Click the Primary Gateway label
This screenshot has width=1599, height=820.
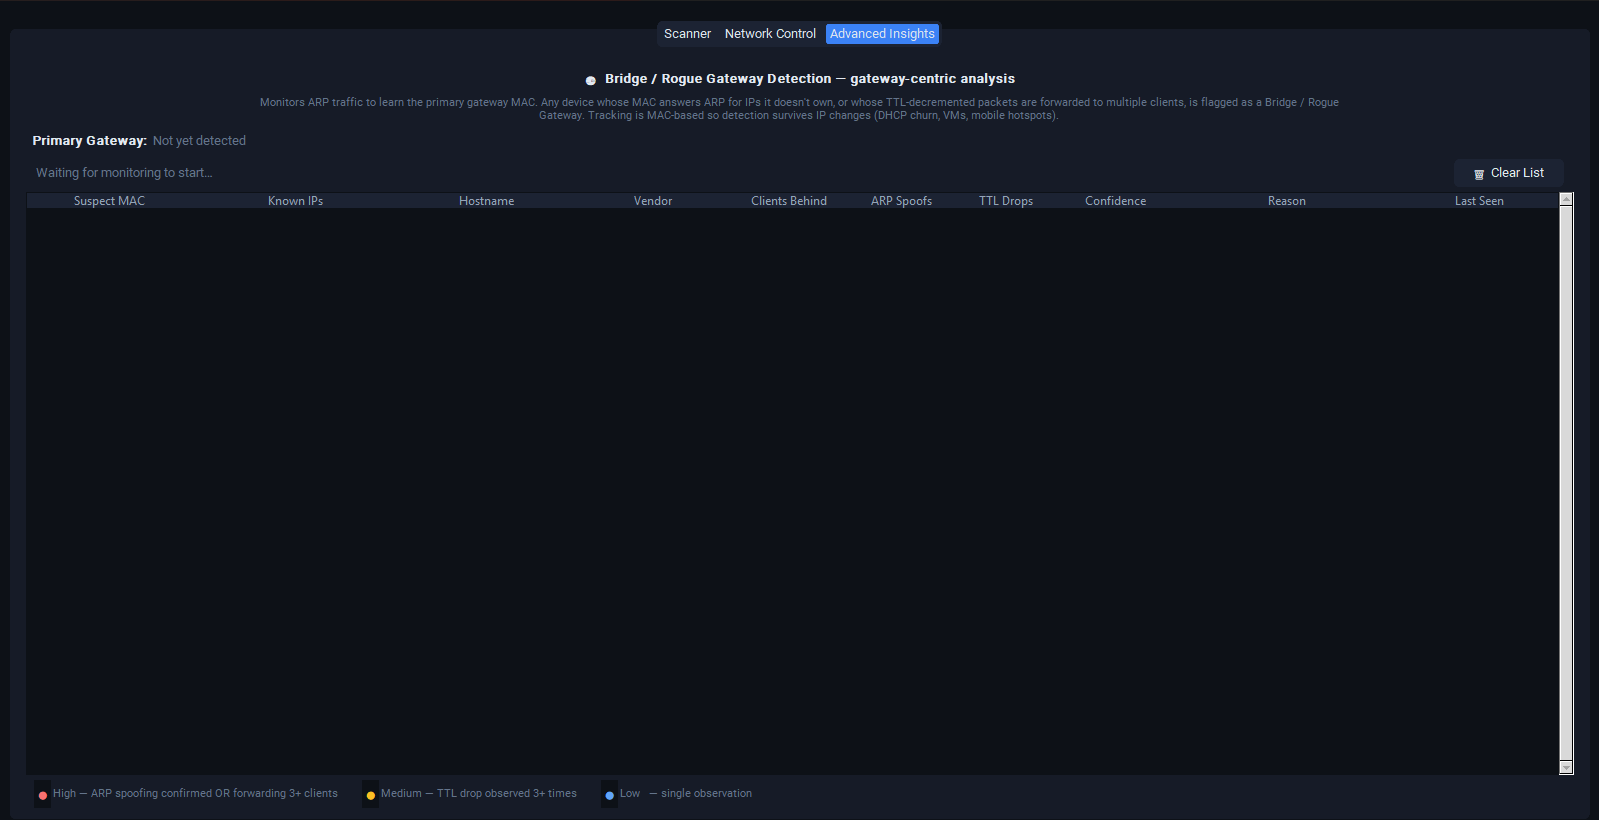(89, 141)
